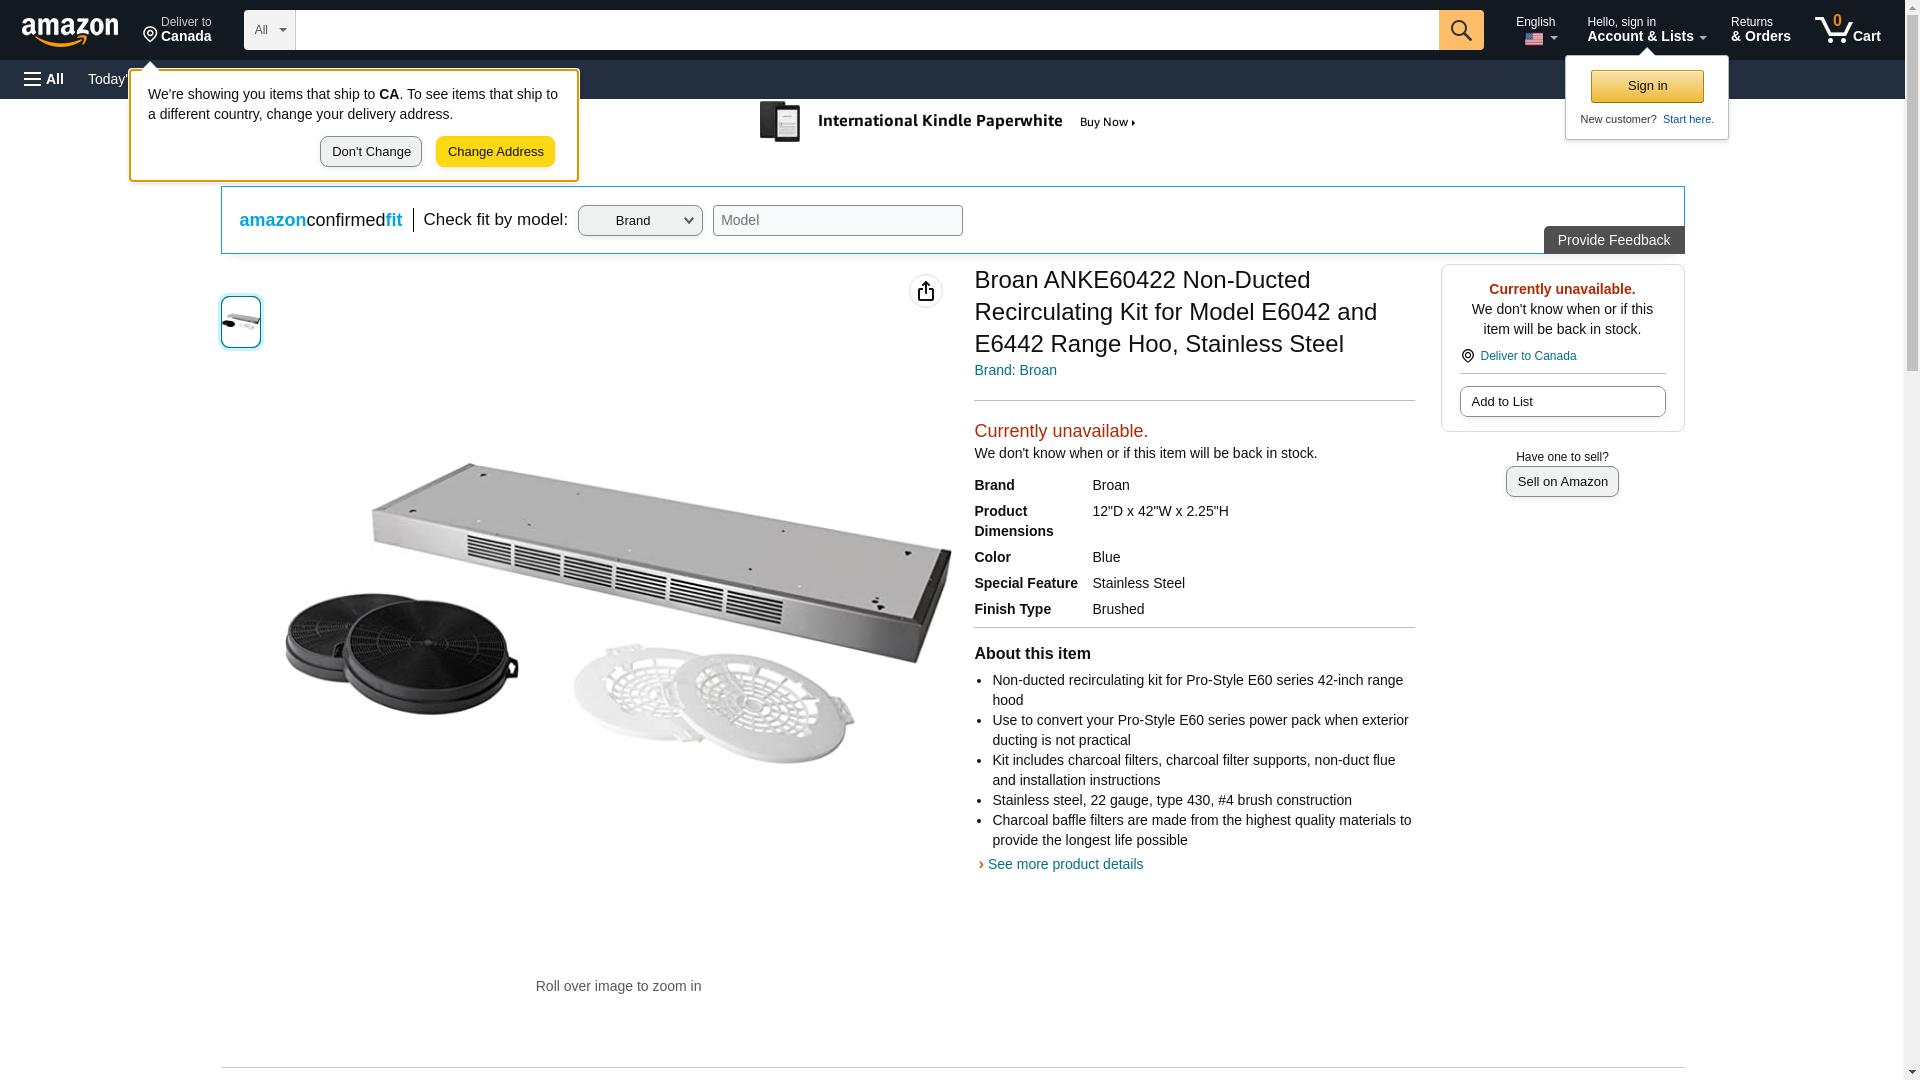
Task: Expand See more product details
Action: [1064, 864]
